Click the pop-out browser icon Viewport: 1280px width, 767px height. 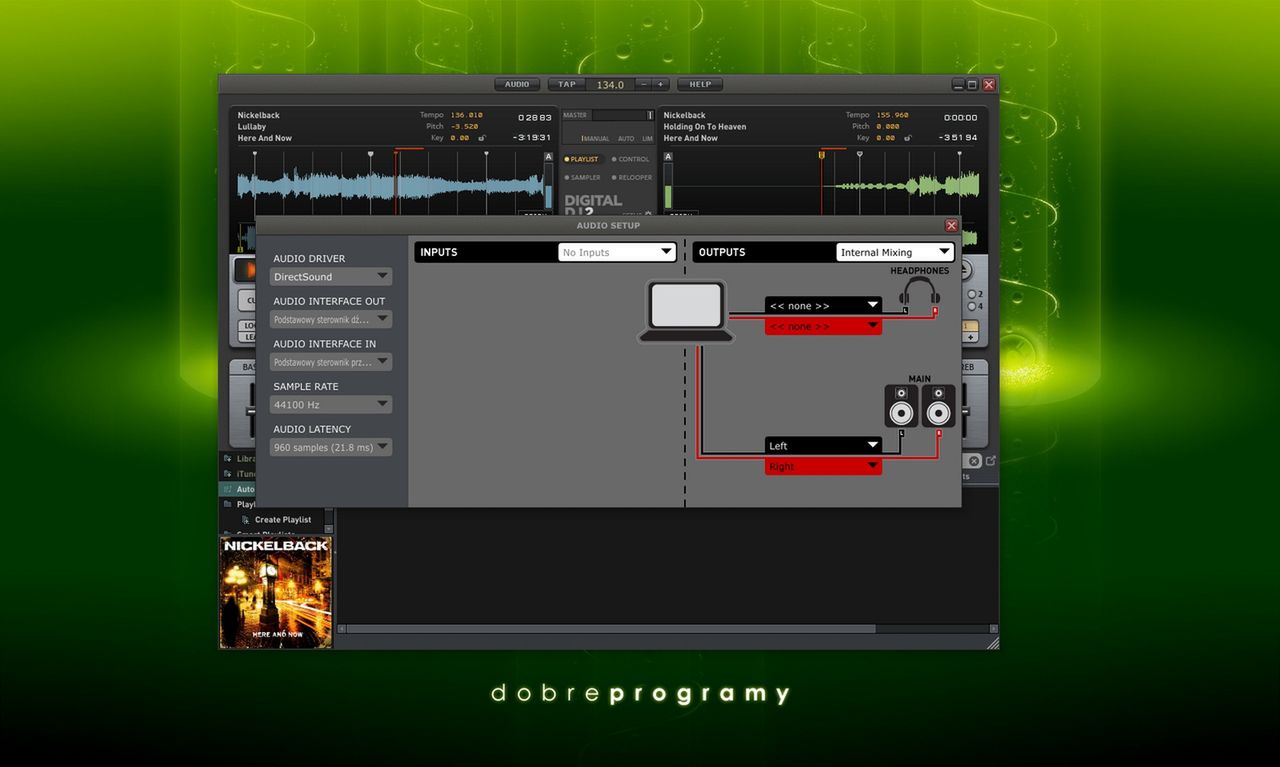click(x=991, y=461)
